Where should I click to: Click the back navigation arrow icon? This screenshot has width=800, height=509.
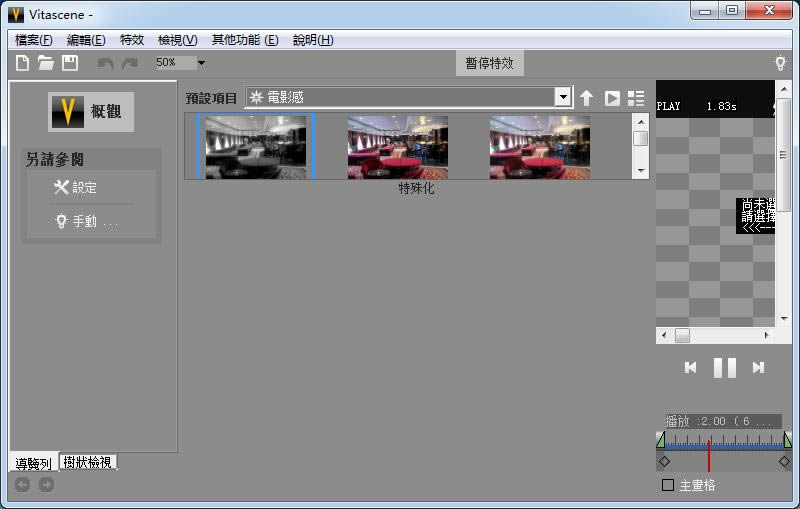point(22,485)
